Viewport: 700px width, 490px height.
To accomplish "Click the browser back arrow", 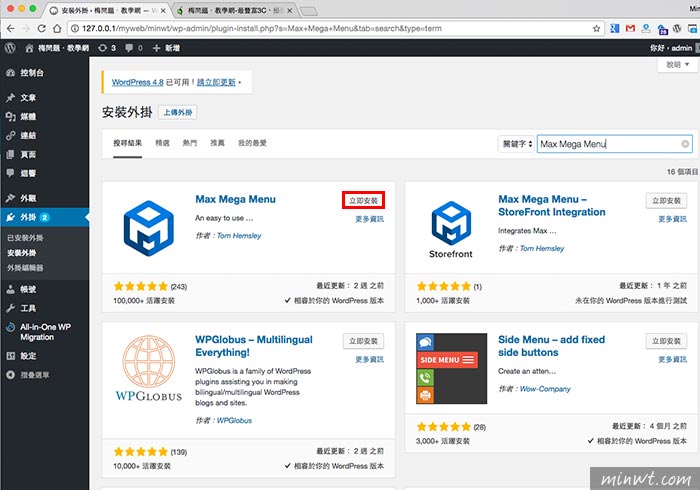I will 11,29.
